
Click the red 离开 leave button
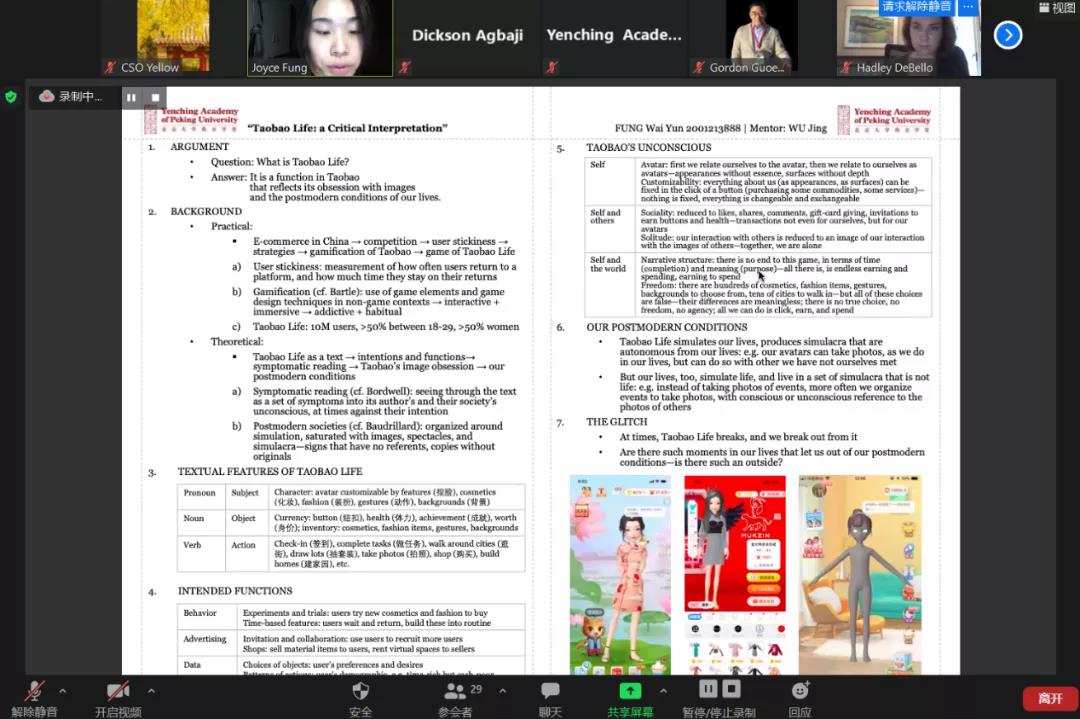tap(1049, 698)
